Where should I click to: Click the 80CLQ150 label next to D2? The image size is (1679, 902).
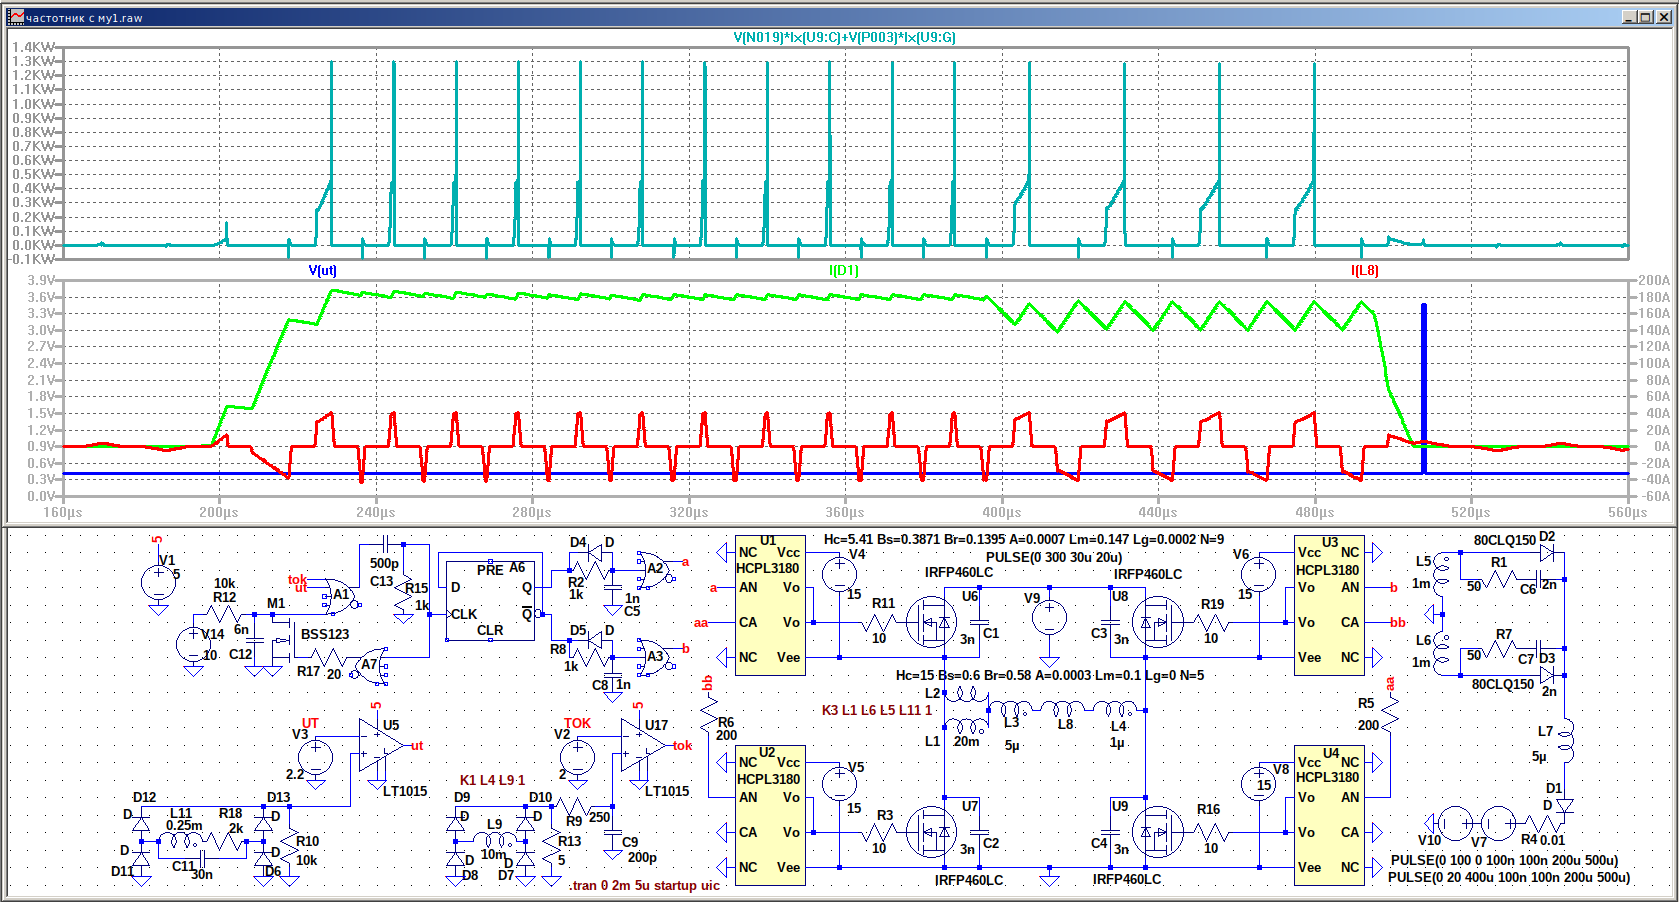point(1505,540)
